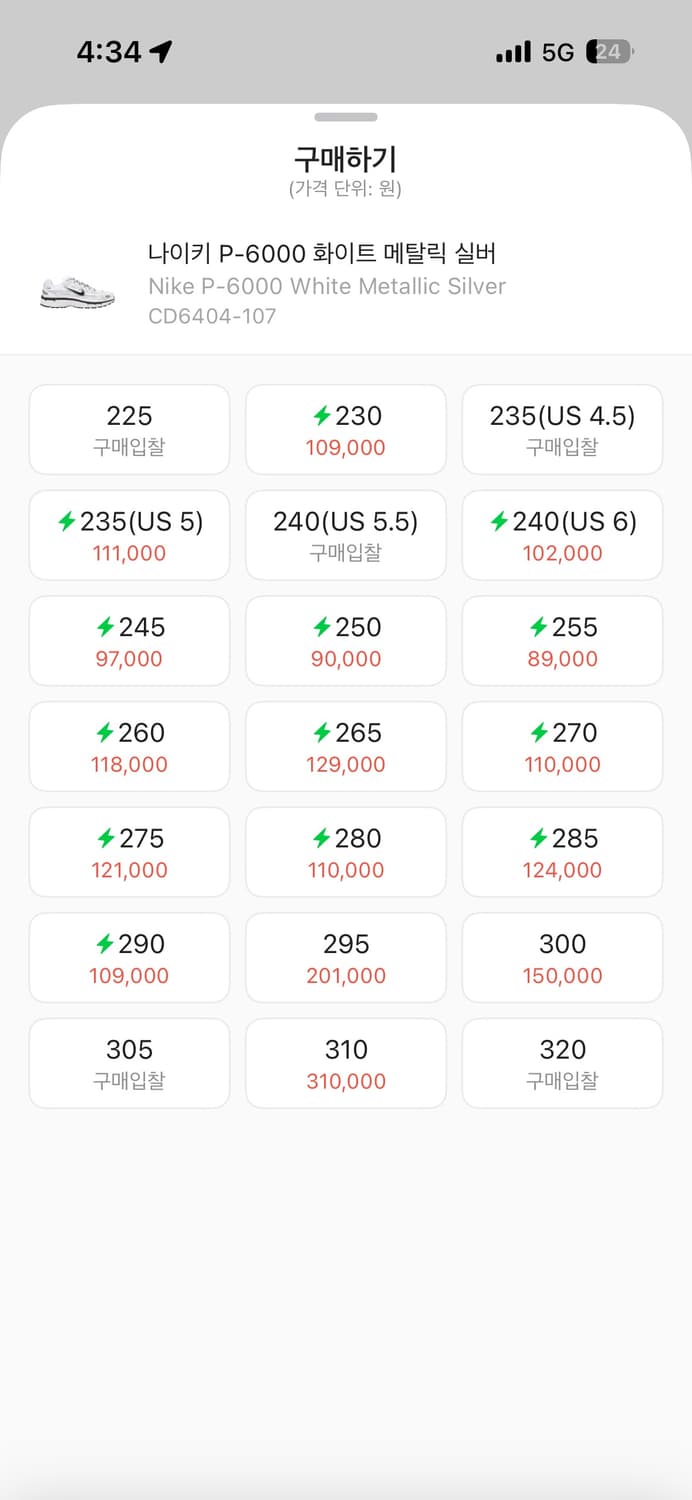
Task: Tap the lightning icon on size 260
Action: pyautogui.click(x=105, y=733)
